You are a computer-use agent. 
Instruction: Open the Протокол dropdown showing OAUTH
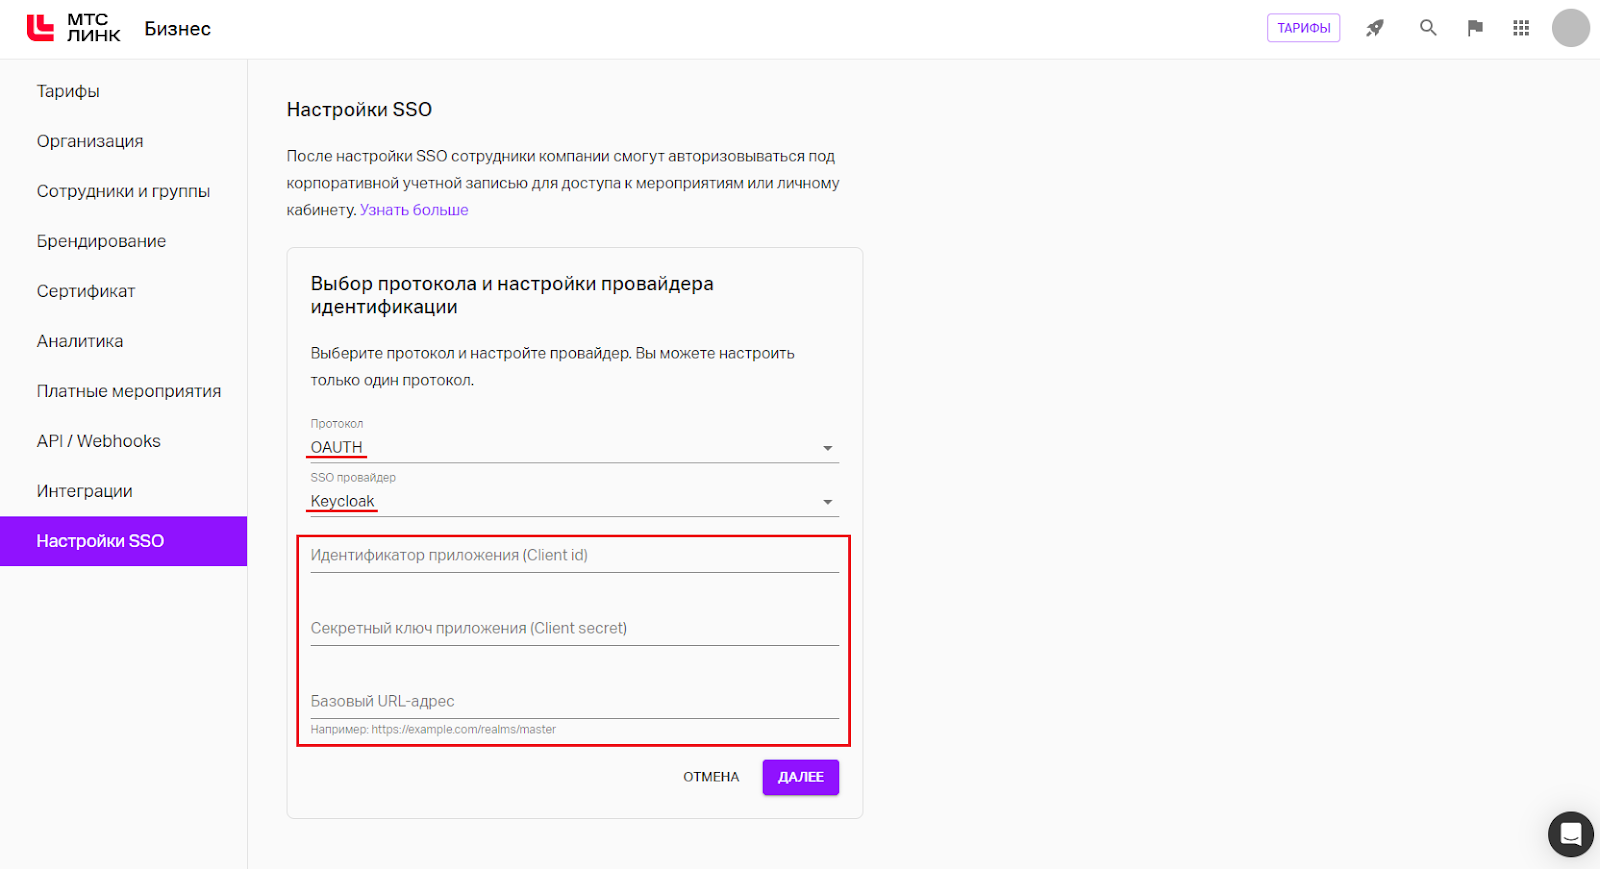[574, 447]
